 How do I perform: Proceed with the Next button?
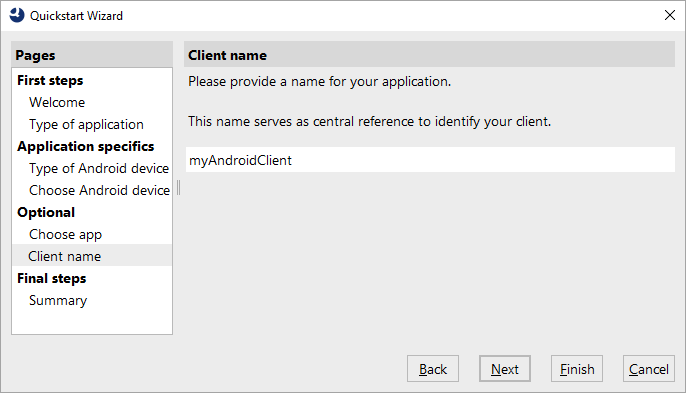tap(504, 369)
